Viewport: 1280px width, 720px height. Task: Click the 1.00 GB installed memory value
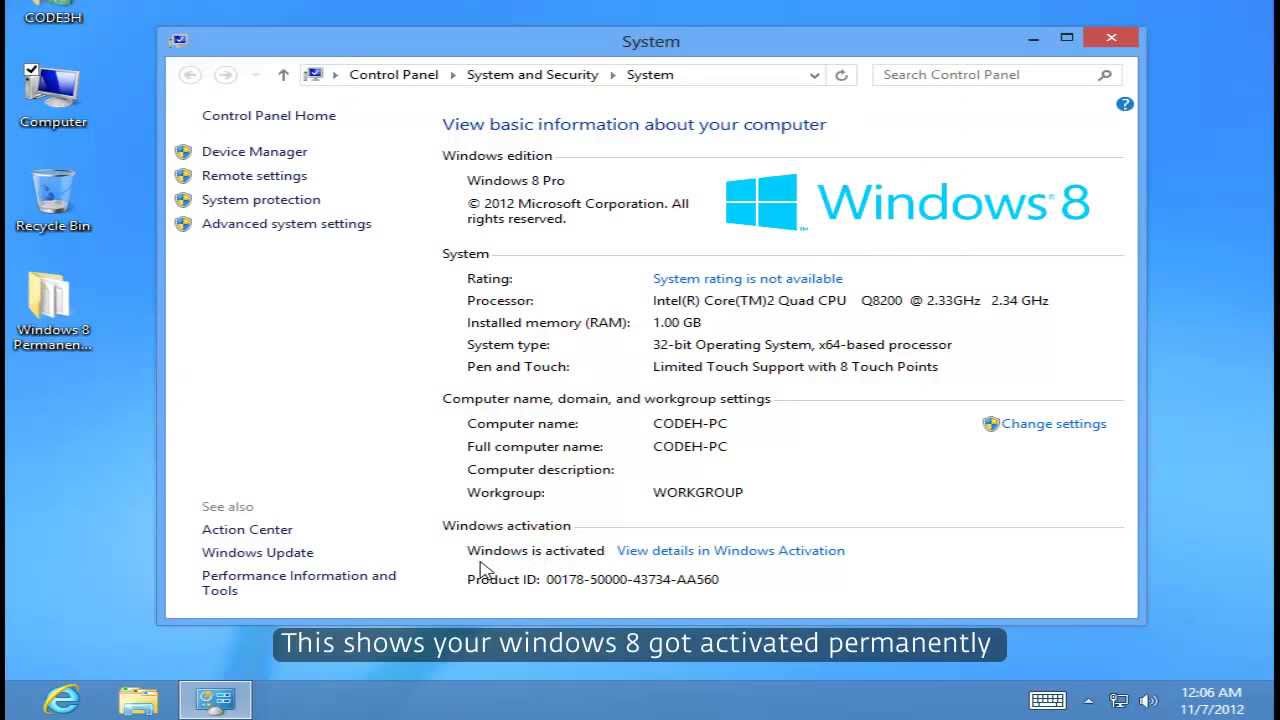point(677,323)
